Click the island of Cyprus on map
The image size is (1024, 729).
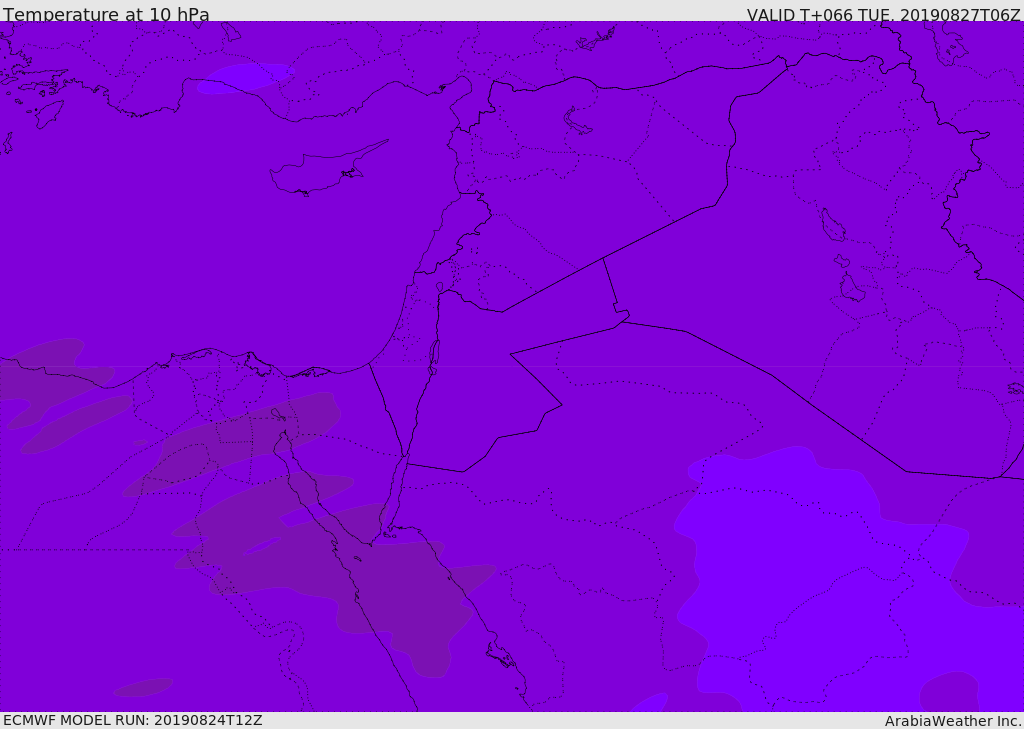(327, 169)
